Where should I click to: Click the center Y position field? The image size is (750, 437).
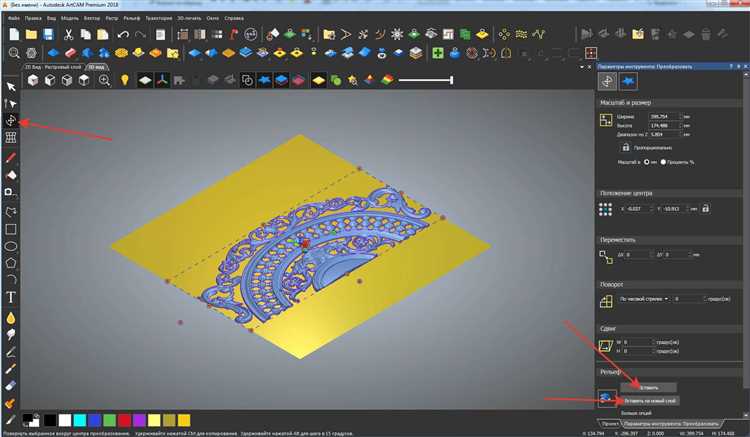[x=676, y=209]
